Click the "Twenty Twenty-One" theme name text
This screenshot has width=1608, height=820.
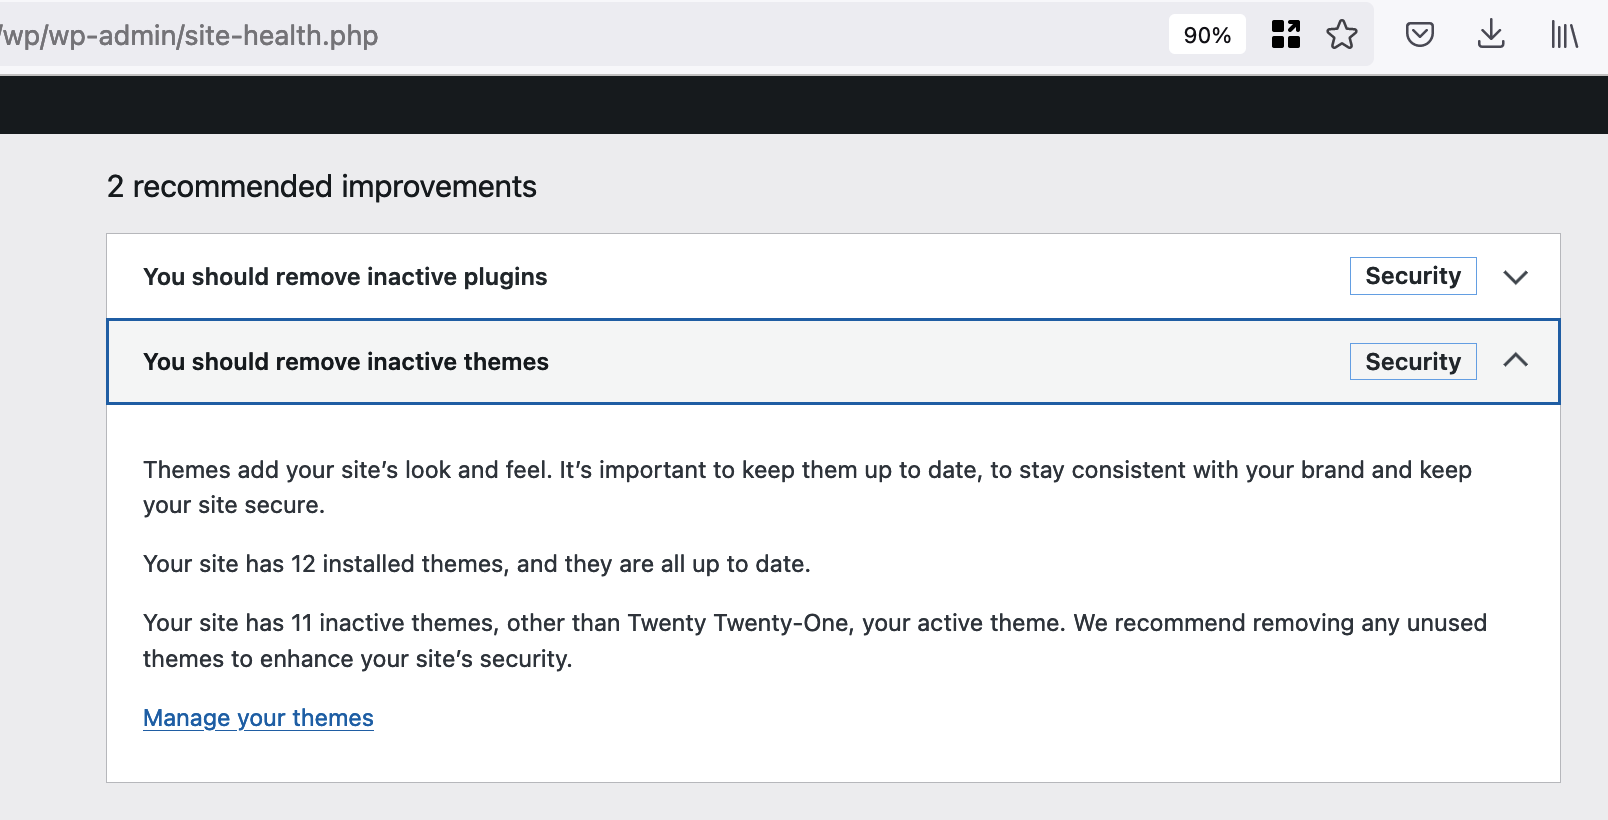738,624
